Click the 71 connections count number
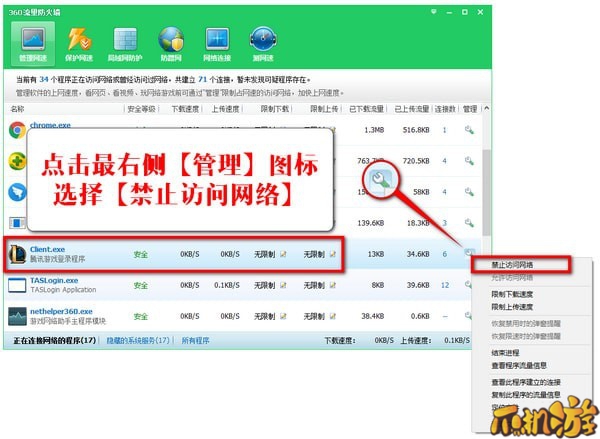The height and width of the screenshot is (439, 600). pyautogui.click(x=202, y=80)
